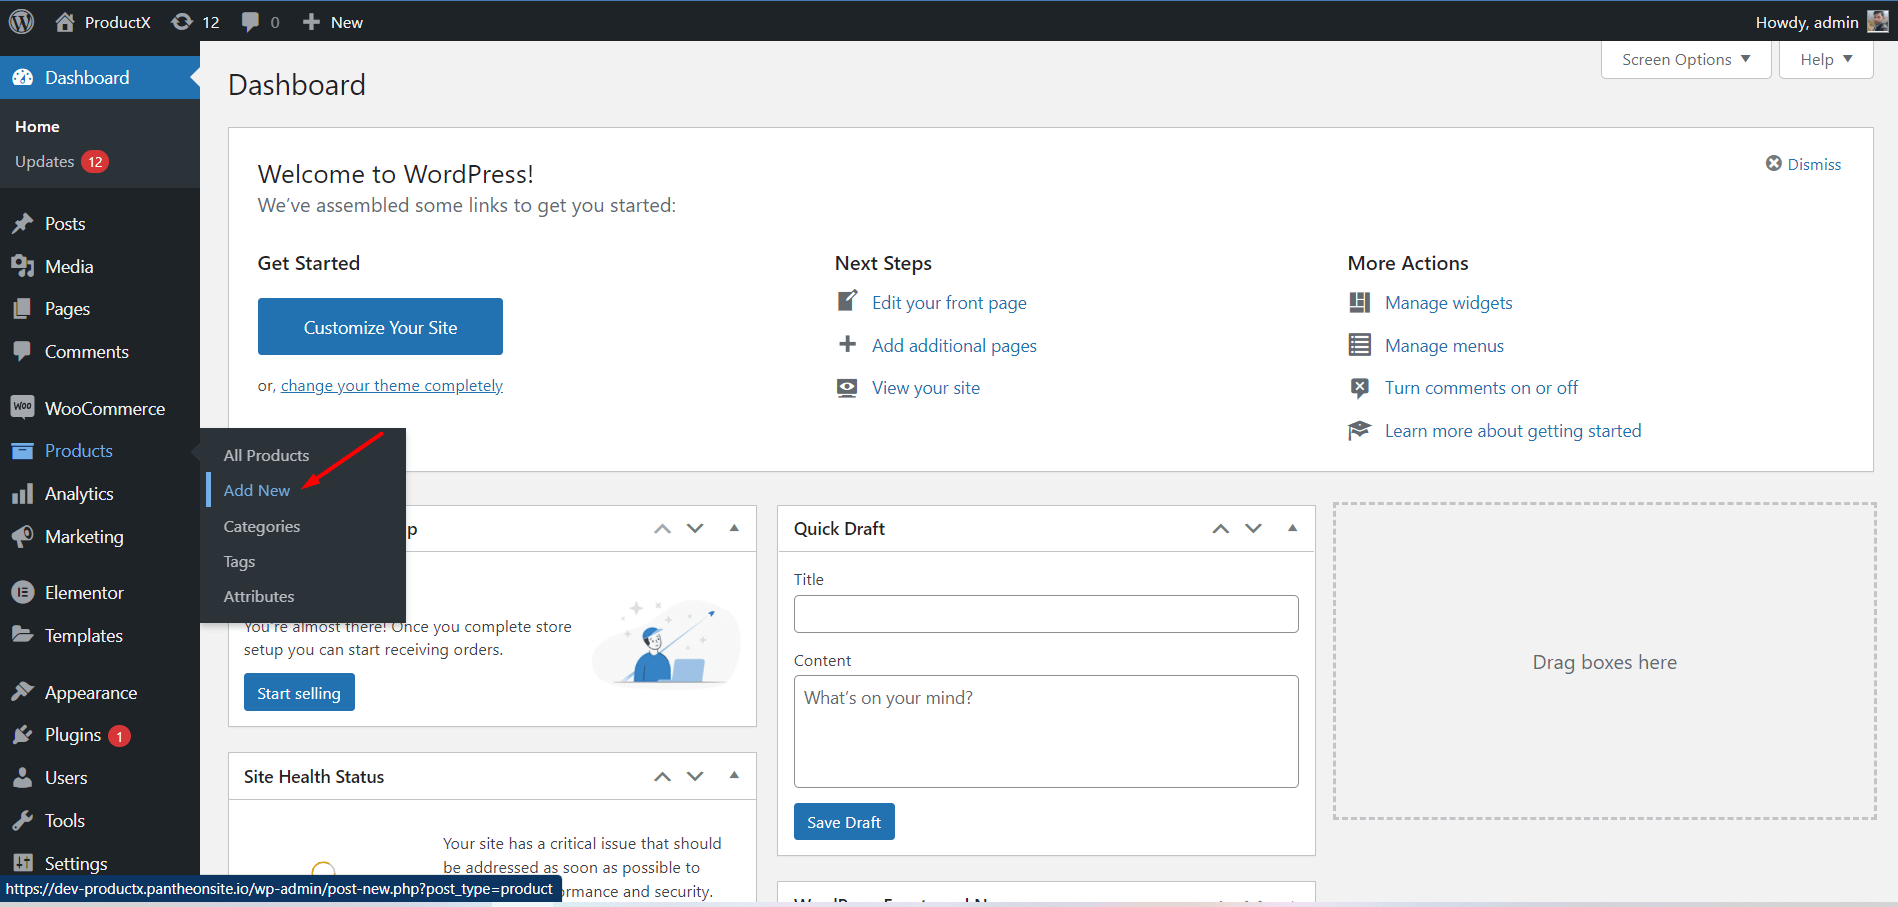Click the view site monitor icon
Screen dimensions: 1898x907
(847, 388)
